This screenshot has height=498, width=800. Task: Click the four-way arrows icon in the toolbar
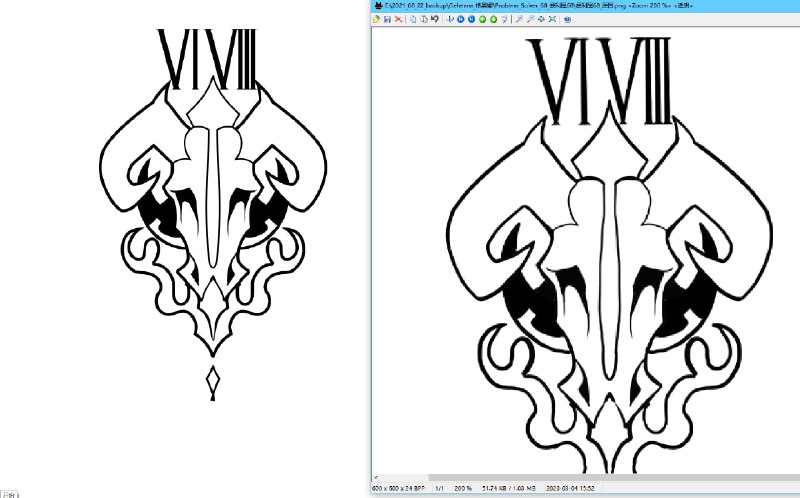click(x=541, y=19)
